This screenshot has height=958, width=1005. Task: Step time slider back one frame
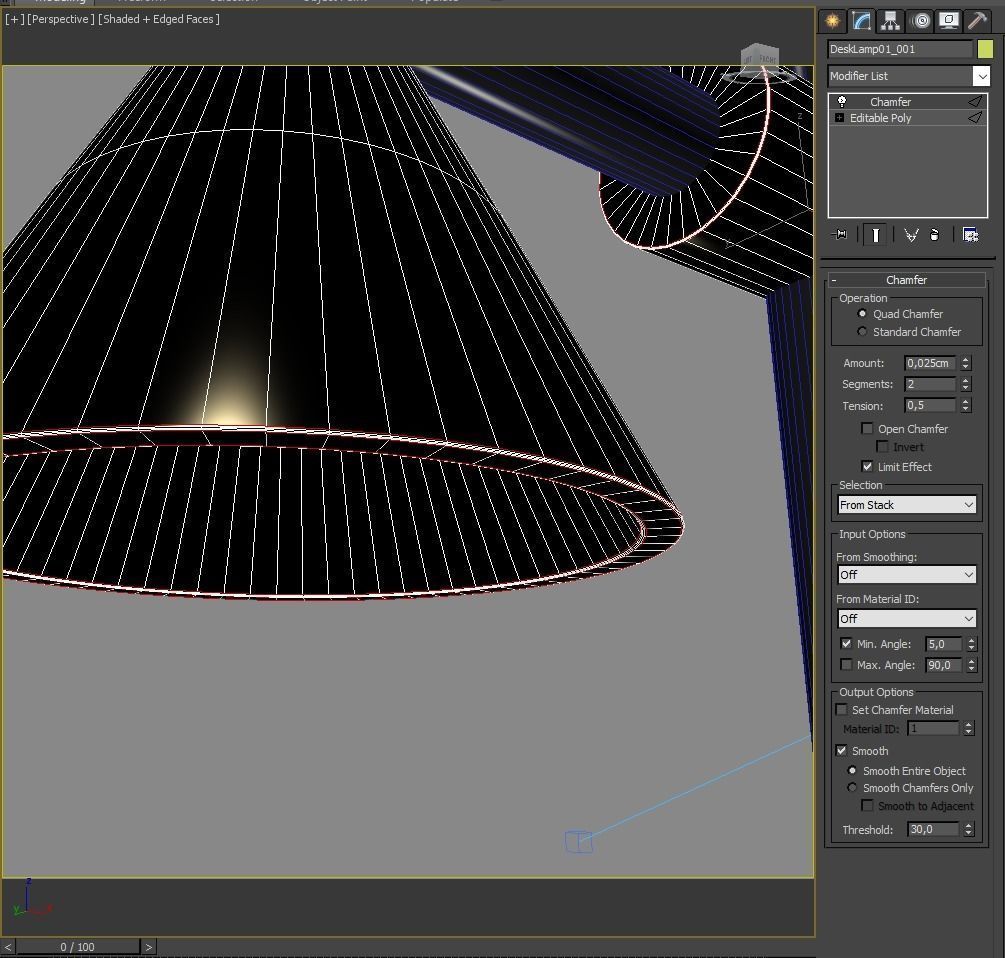(8, 946)
